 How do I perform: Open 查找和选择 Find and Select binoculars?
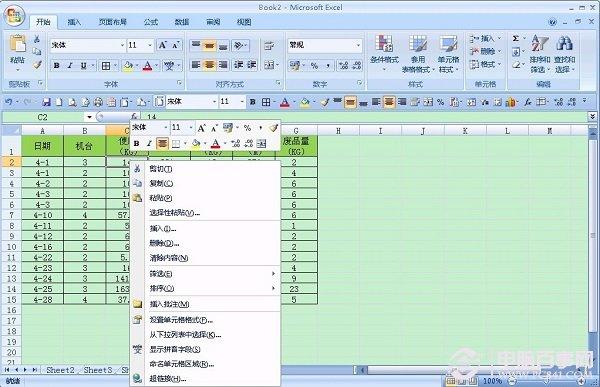(565, 53)
